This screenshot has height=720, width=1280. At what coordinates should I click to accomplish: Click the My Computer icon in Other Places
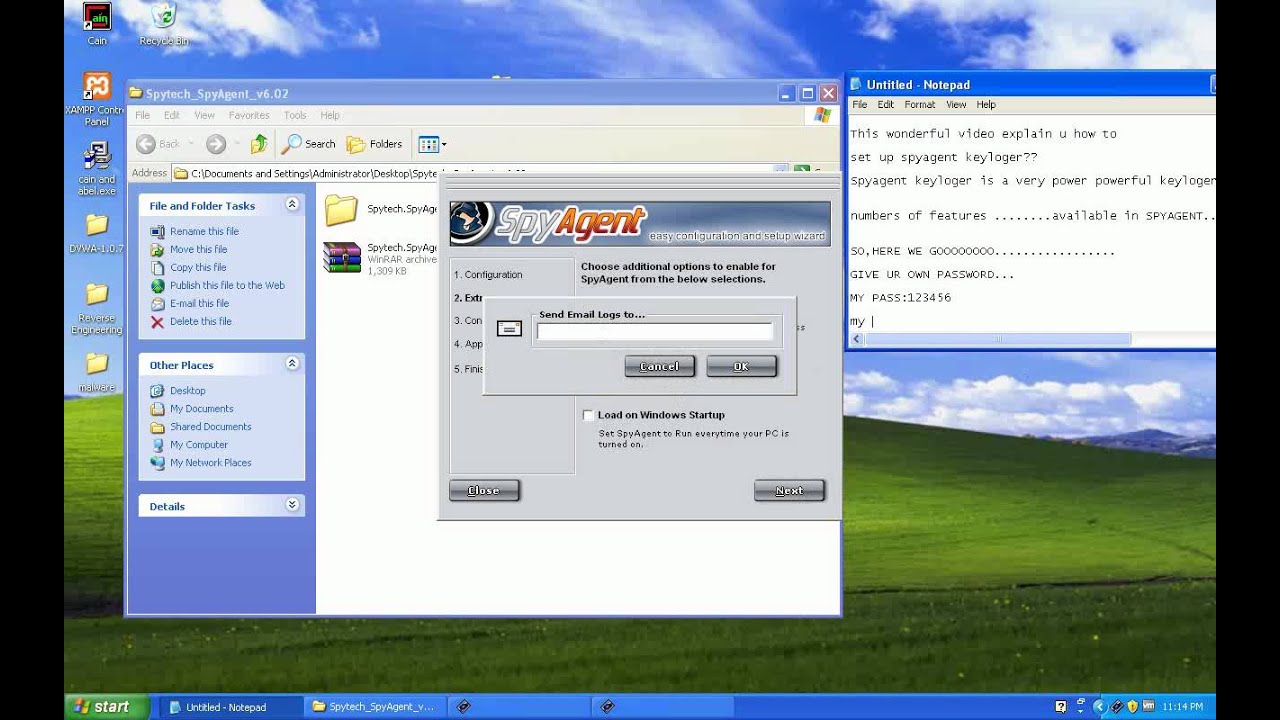click(x=157, y=445)
